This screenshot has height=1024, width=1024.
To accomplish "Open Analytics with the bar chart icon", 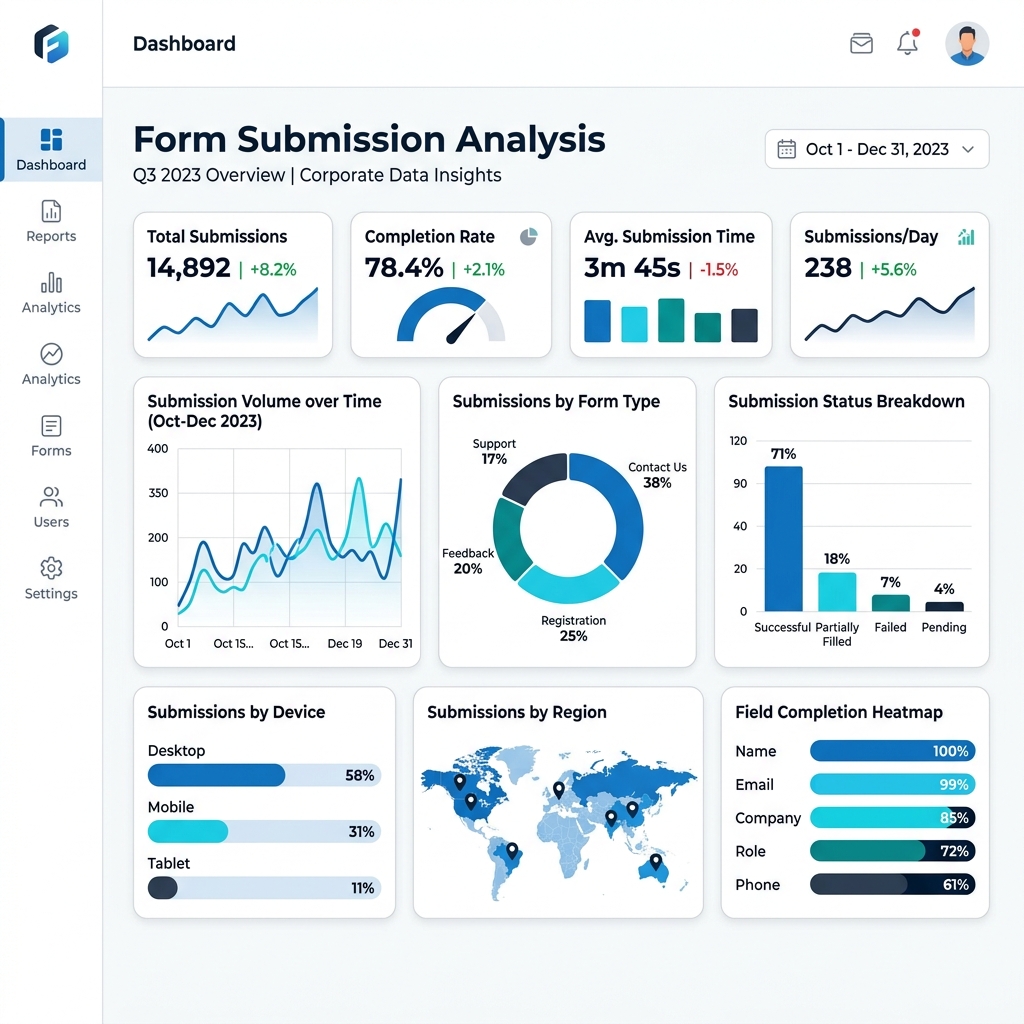I will [51, 293].
